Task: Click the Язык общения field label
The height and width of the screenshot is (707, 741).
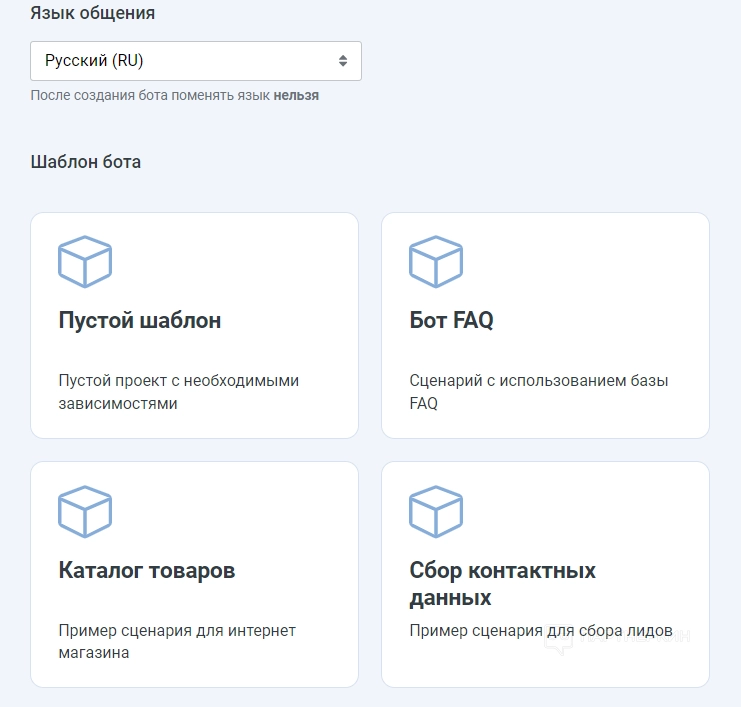Action: point(93,13)
